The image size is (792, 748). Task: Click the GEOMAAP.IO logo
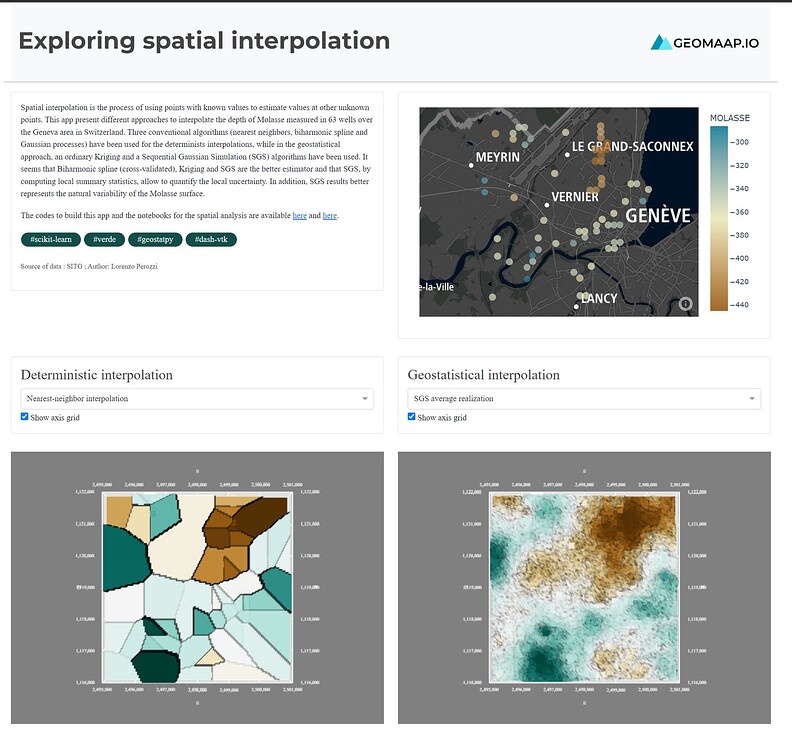coord(705,43)
